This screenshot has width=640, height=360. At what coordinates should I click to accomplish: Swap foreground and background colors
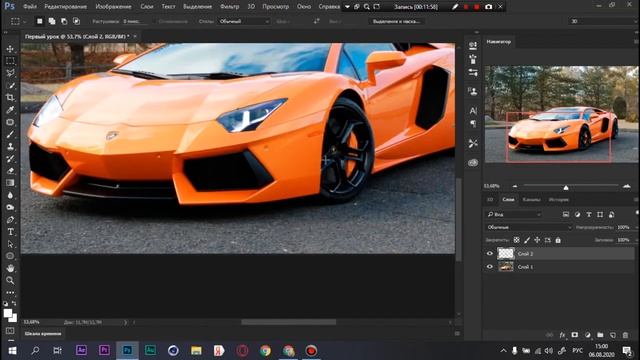coord(14,304)
